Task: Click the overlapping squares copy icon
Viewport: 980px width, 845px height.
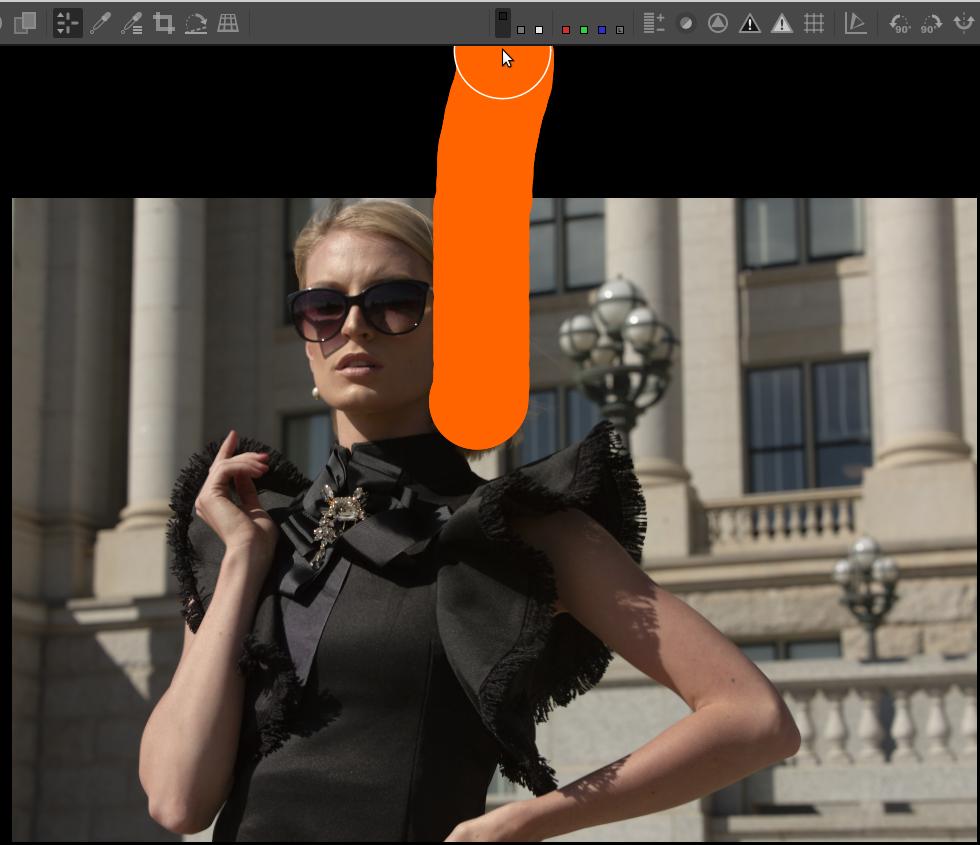Action: click(25, 24)
